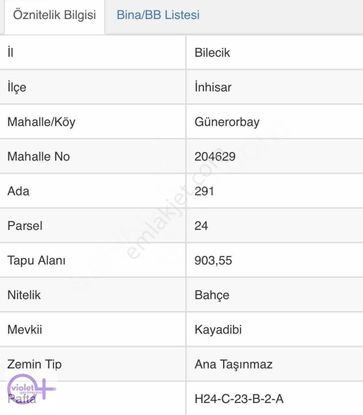Select the Zemin Tip row label
This screenshot has height=415, width=363.
34,364
